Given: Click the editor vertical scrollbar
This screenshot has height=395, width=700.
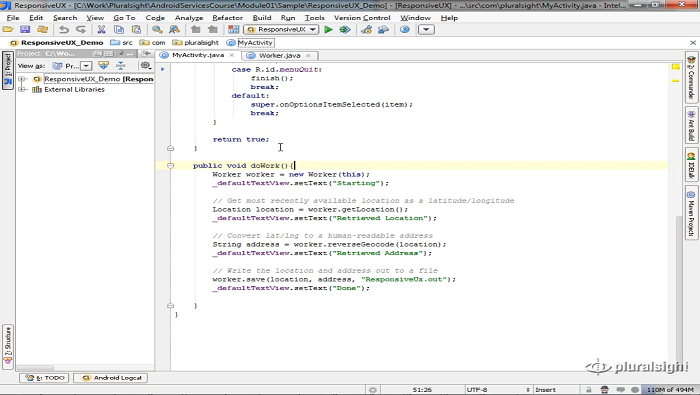Looking at the screenshot, I should pyautogui.click(x=679, y=216).
